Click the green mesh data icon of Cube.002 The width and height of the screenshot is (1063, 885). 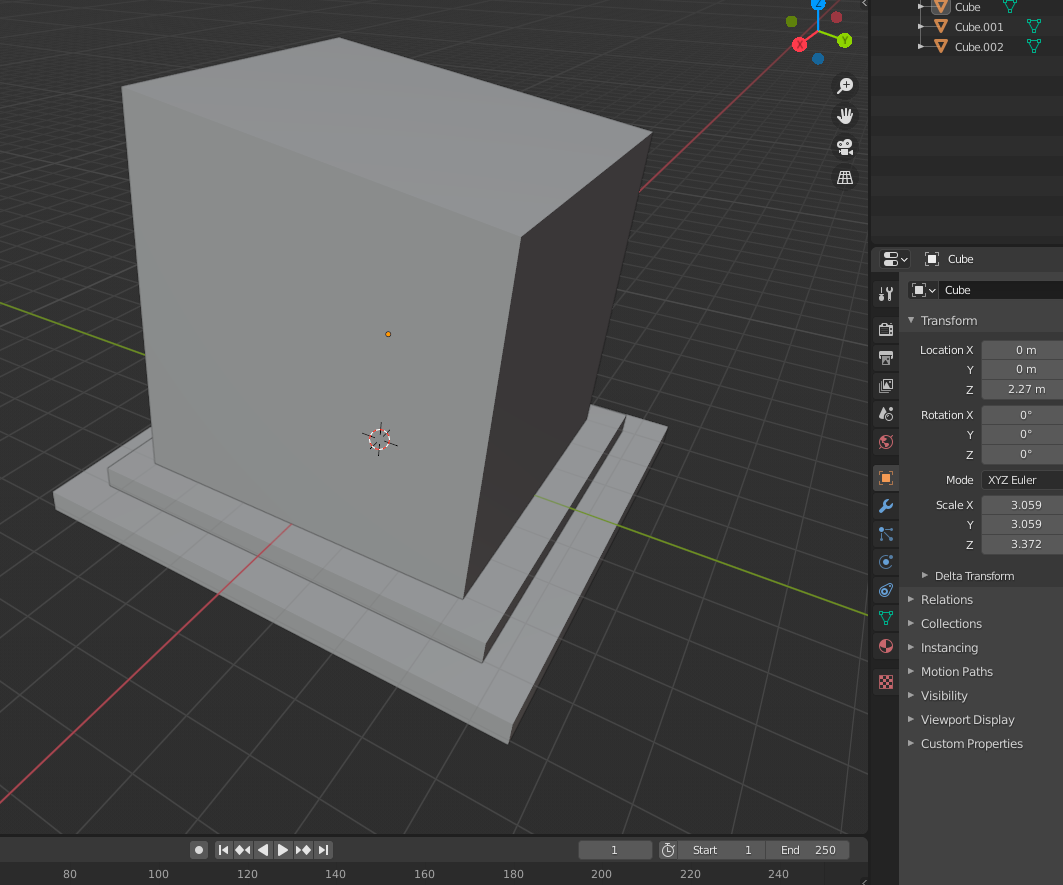pyautogui.click(x=1034, y=46)
